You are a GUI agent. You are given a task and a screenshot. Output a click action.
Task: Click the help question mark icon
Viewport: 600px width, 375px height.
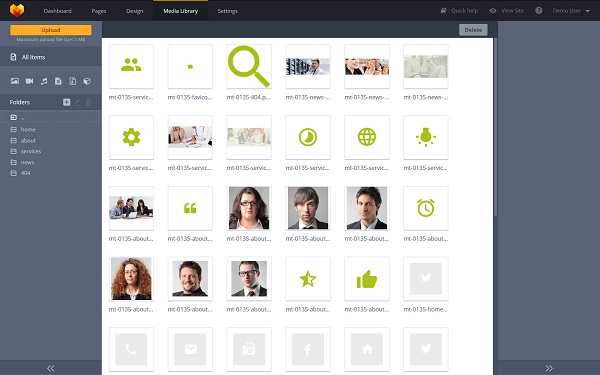coord(539,11)
